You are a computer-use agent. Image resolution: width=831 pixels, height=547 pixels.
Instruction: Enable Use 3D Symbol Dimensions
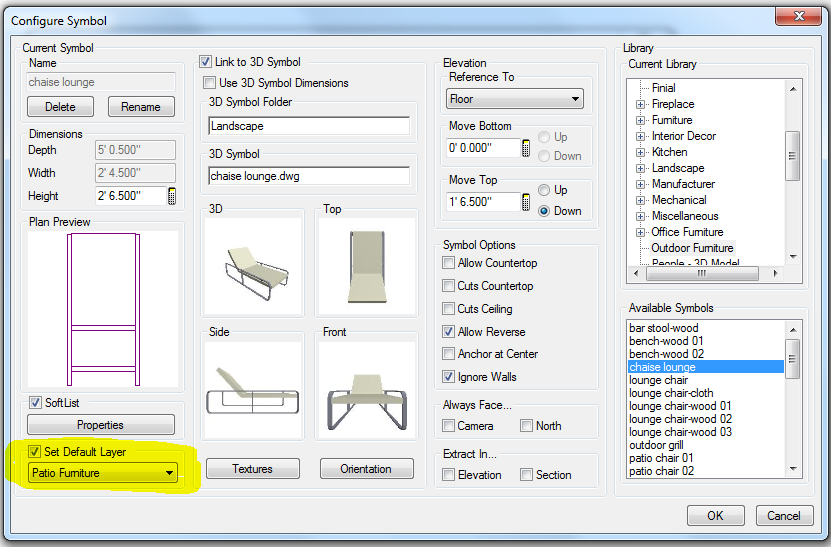(210, 83)
